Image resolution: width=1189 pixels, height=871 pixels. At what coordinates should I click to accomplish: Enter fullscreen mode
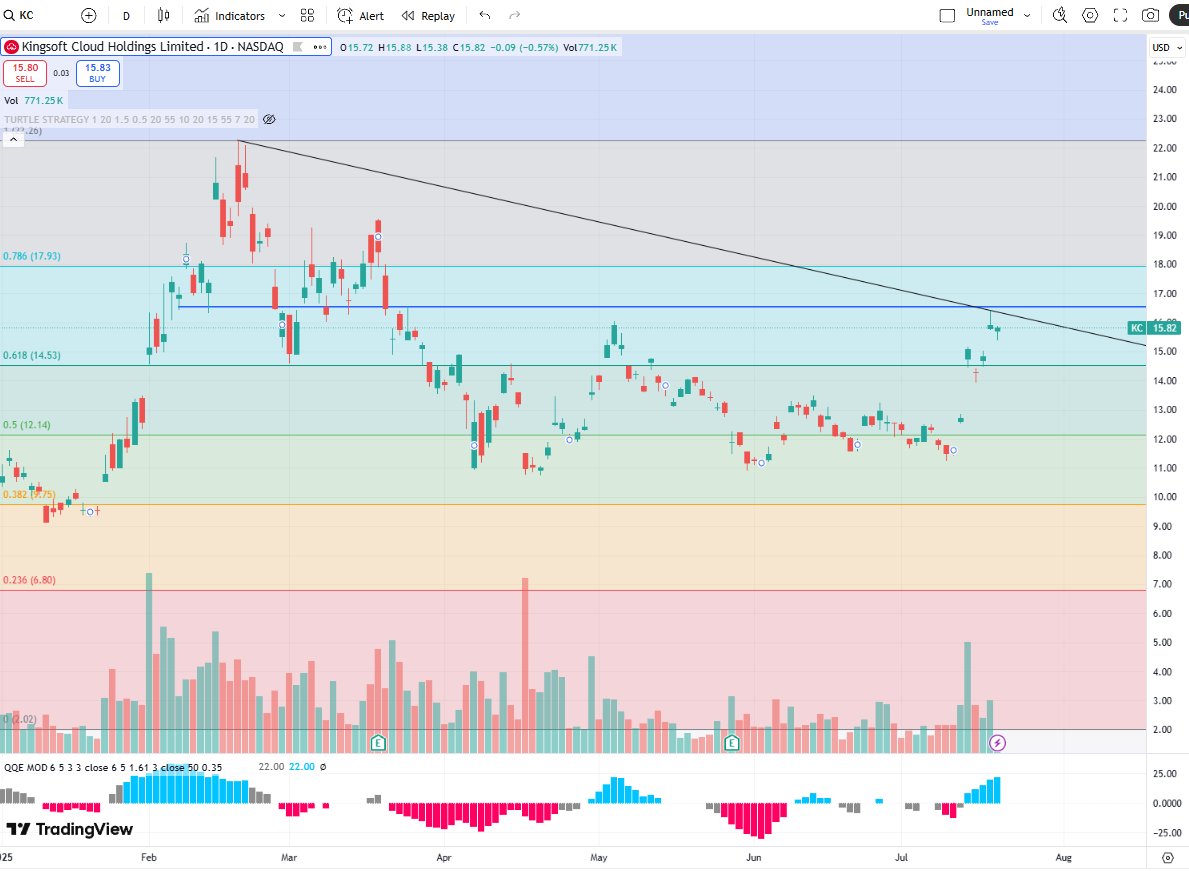[1120, 15]
